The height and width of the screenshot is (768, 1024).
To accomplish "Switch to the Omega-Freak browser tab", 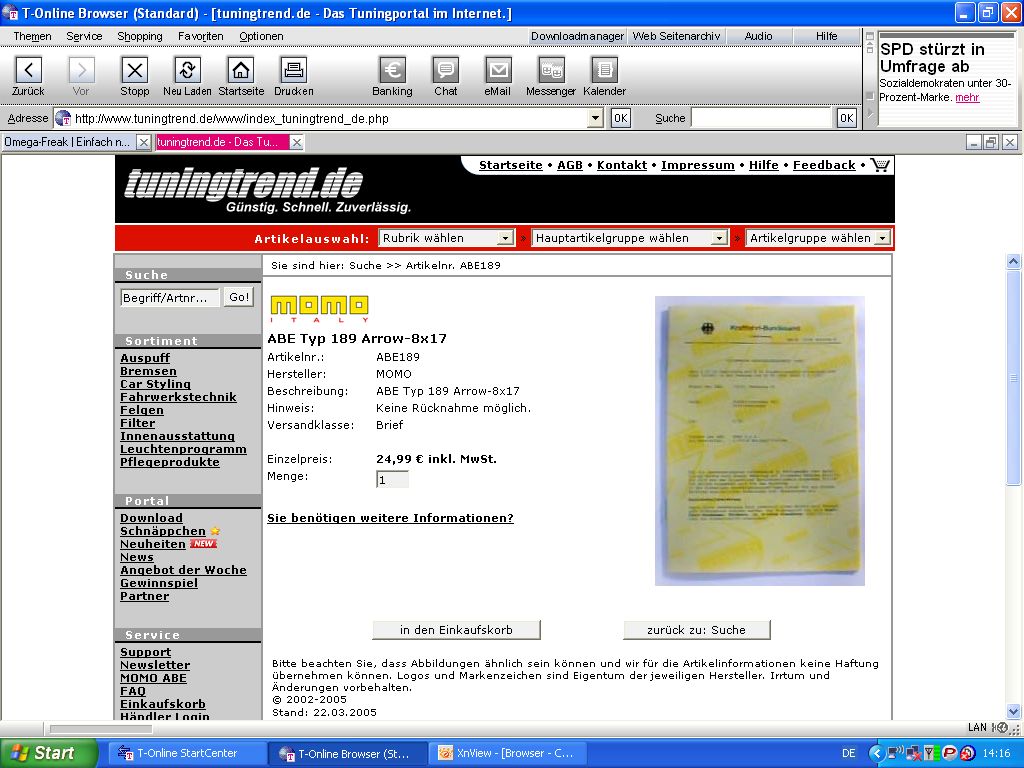I will (68, 142).
